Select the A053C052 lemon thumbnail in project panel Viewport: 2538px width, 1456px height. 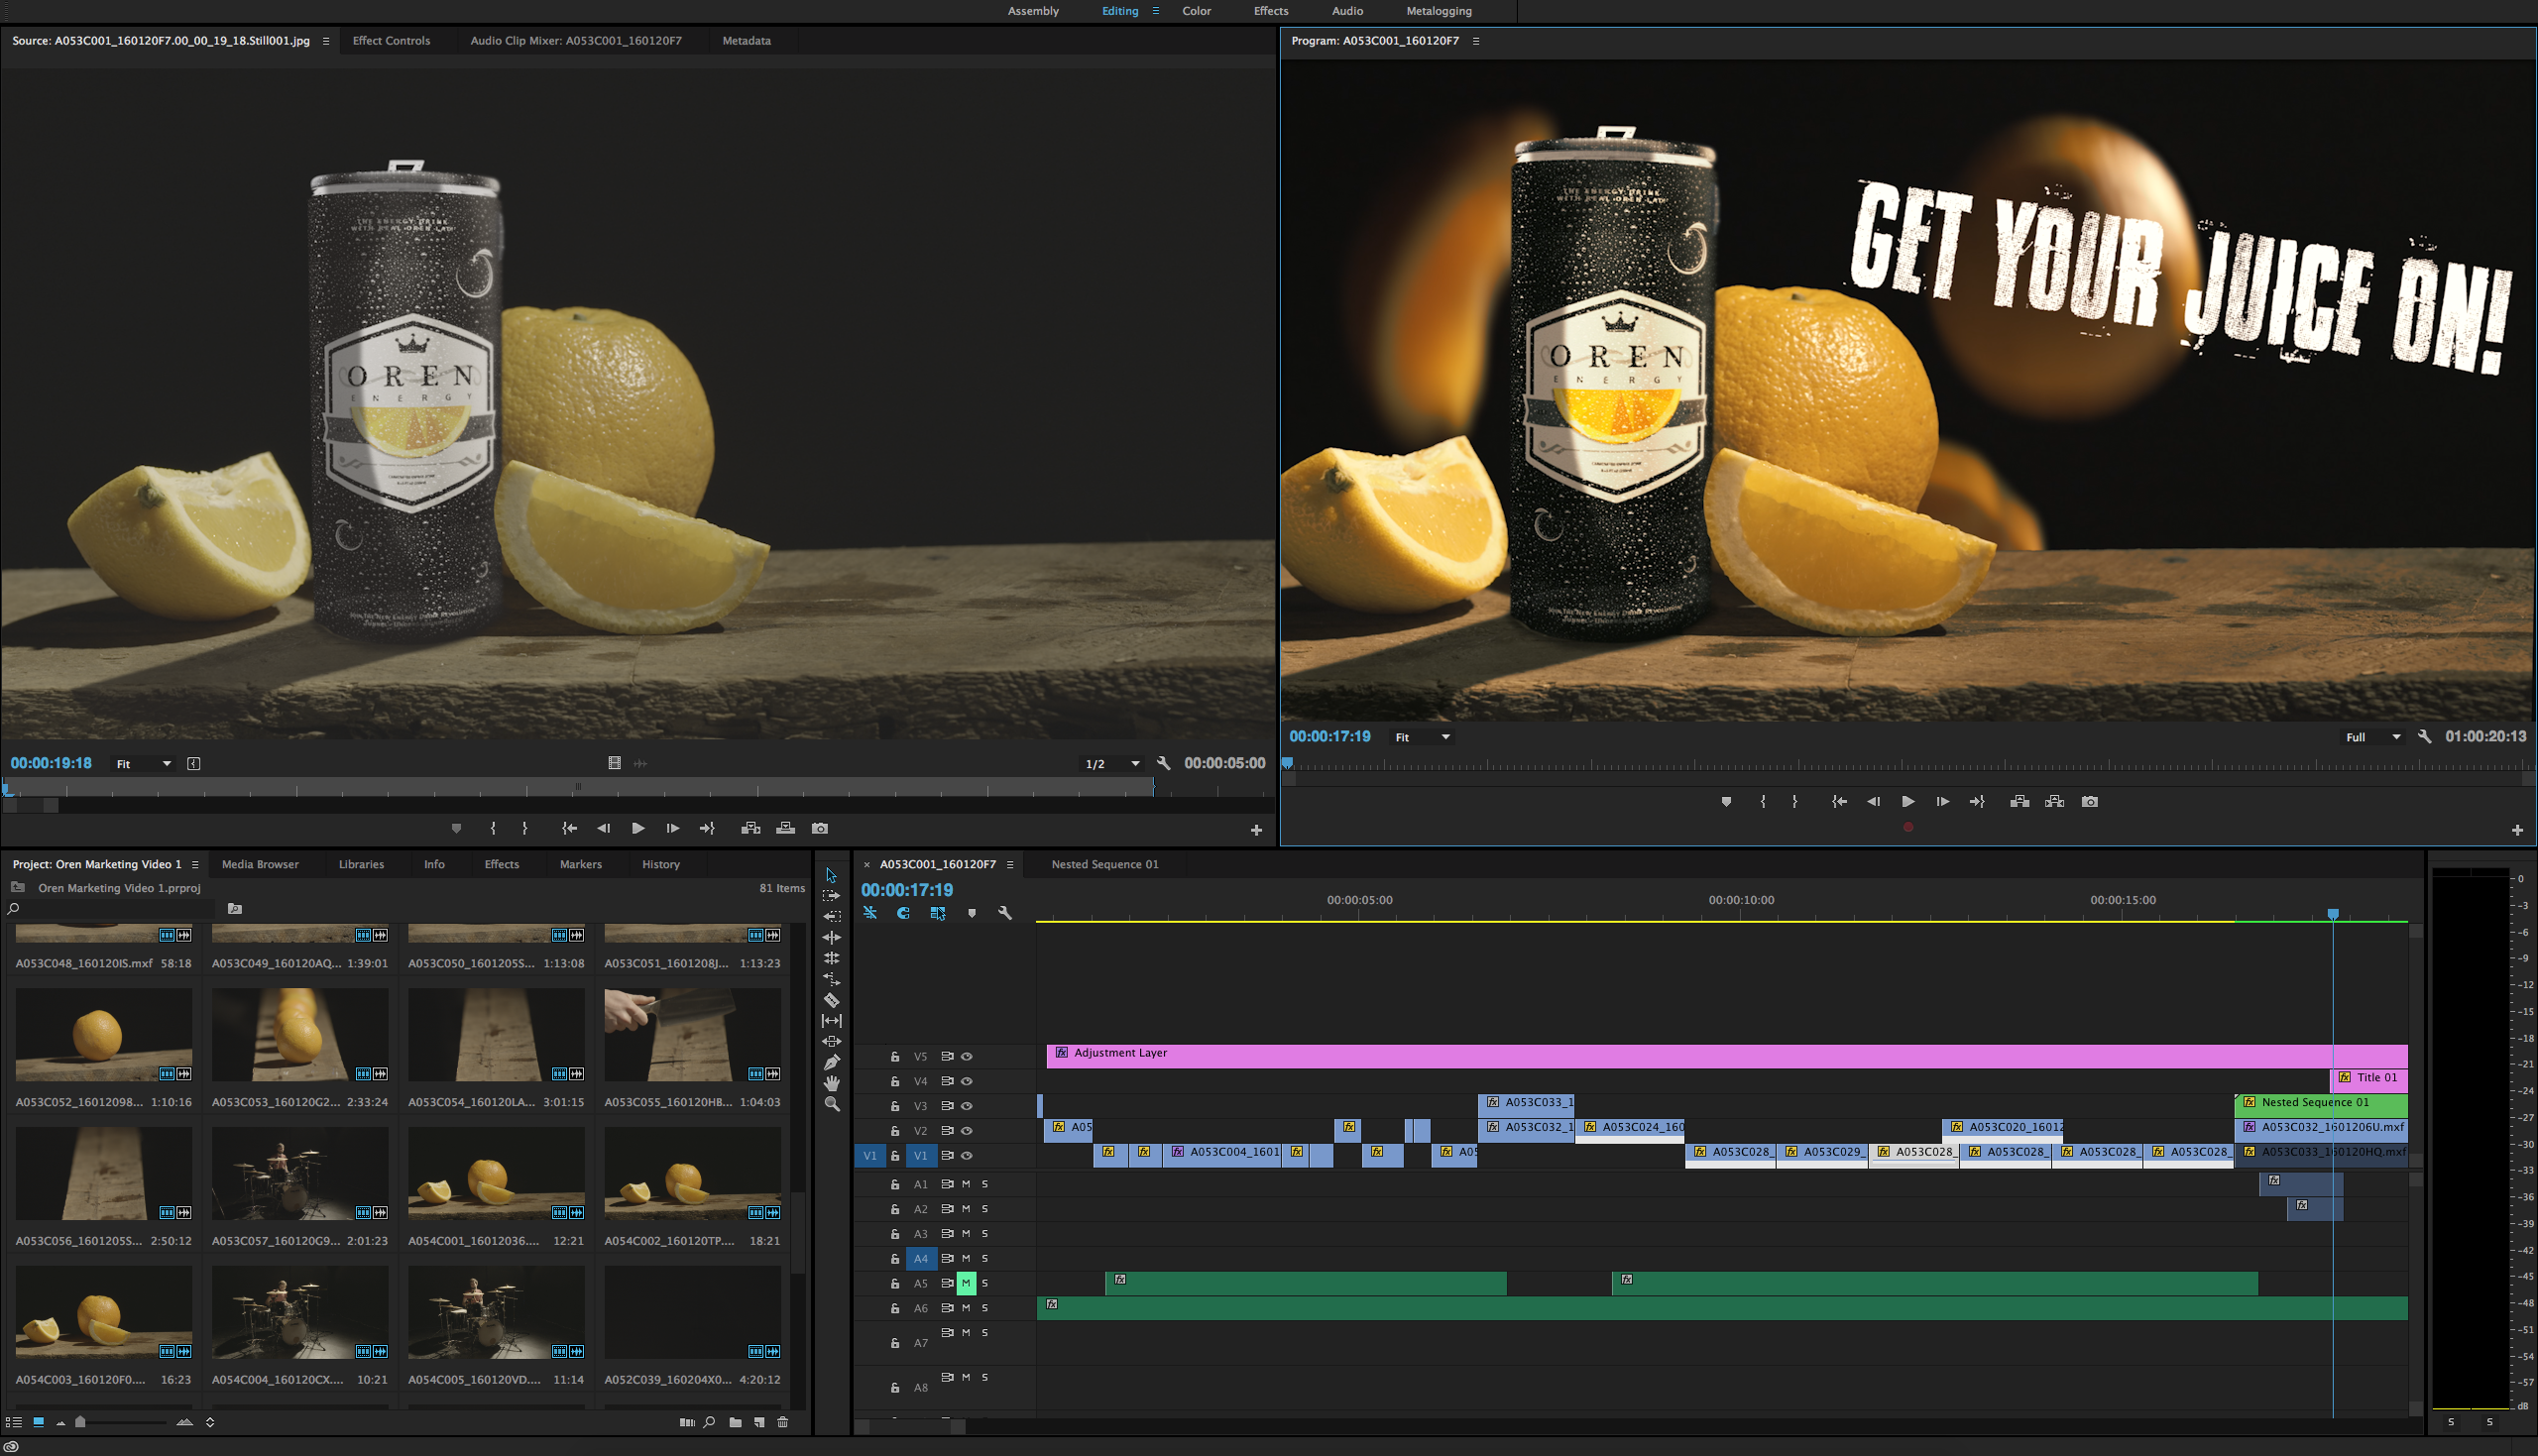(104, 1035)
